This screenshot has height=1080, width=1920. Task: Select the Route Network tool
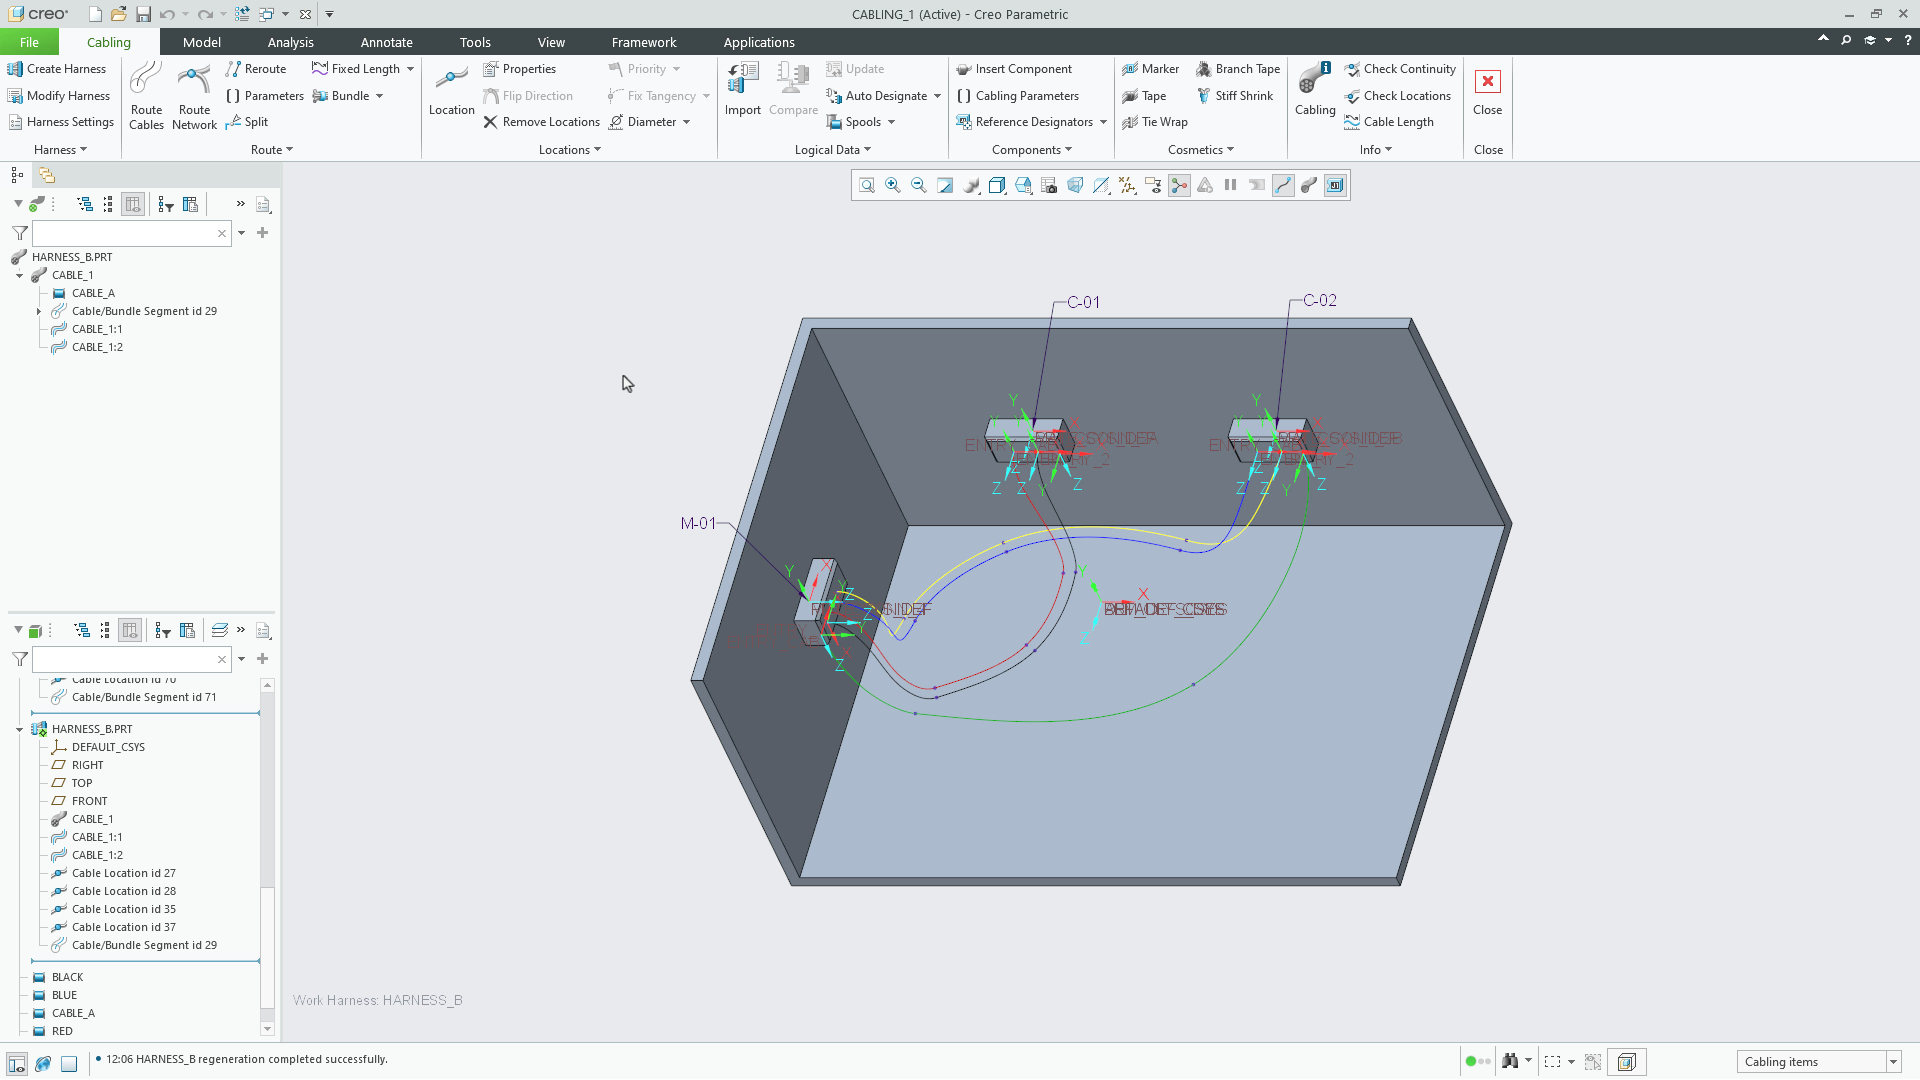coord(194,95)
